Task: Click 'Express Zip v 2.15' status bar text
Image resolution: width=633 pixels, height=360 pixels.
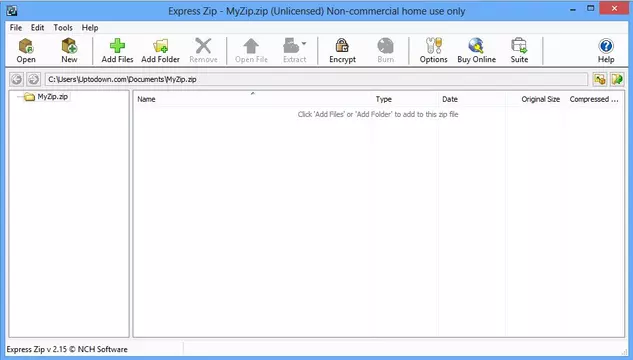Action: (x=67, y=349)
